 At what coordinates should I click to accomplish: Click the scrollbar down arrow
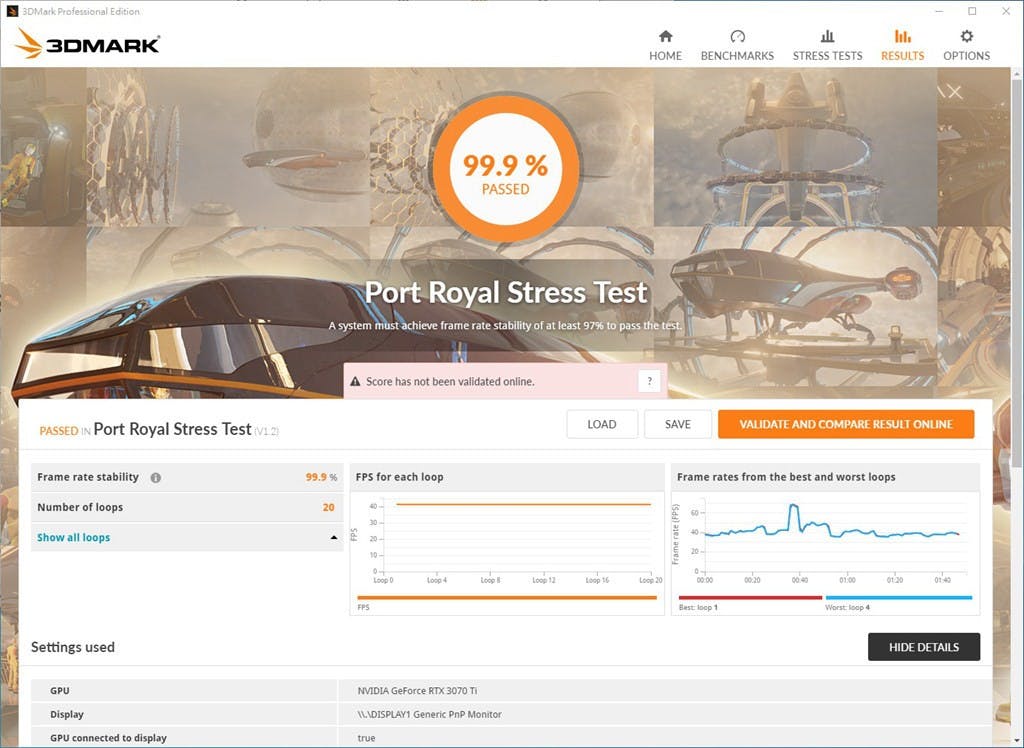(x=1017, y=740)
